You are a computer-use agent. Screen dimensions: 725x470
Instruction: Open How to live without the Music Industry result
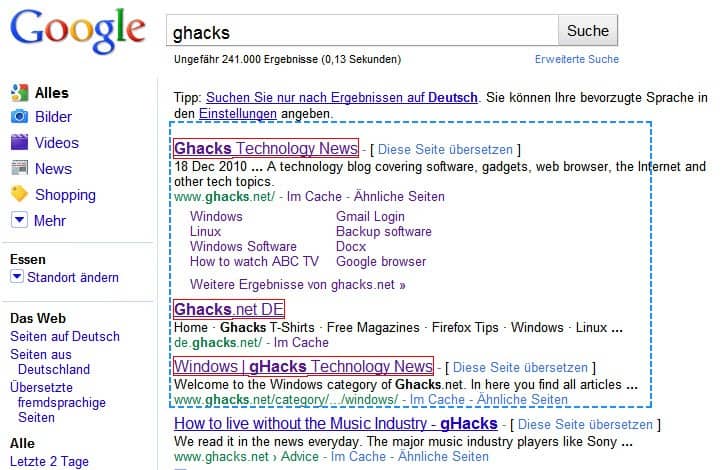[x=336, y=423]
